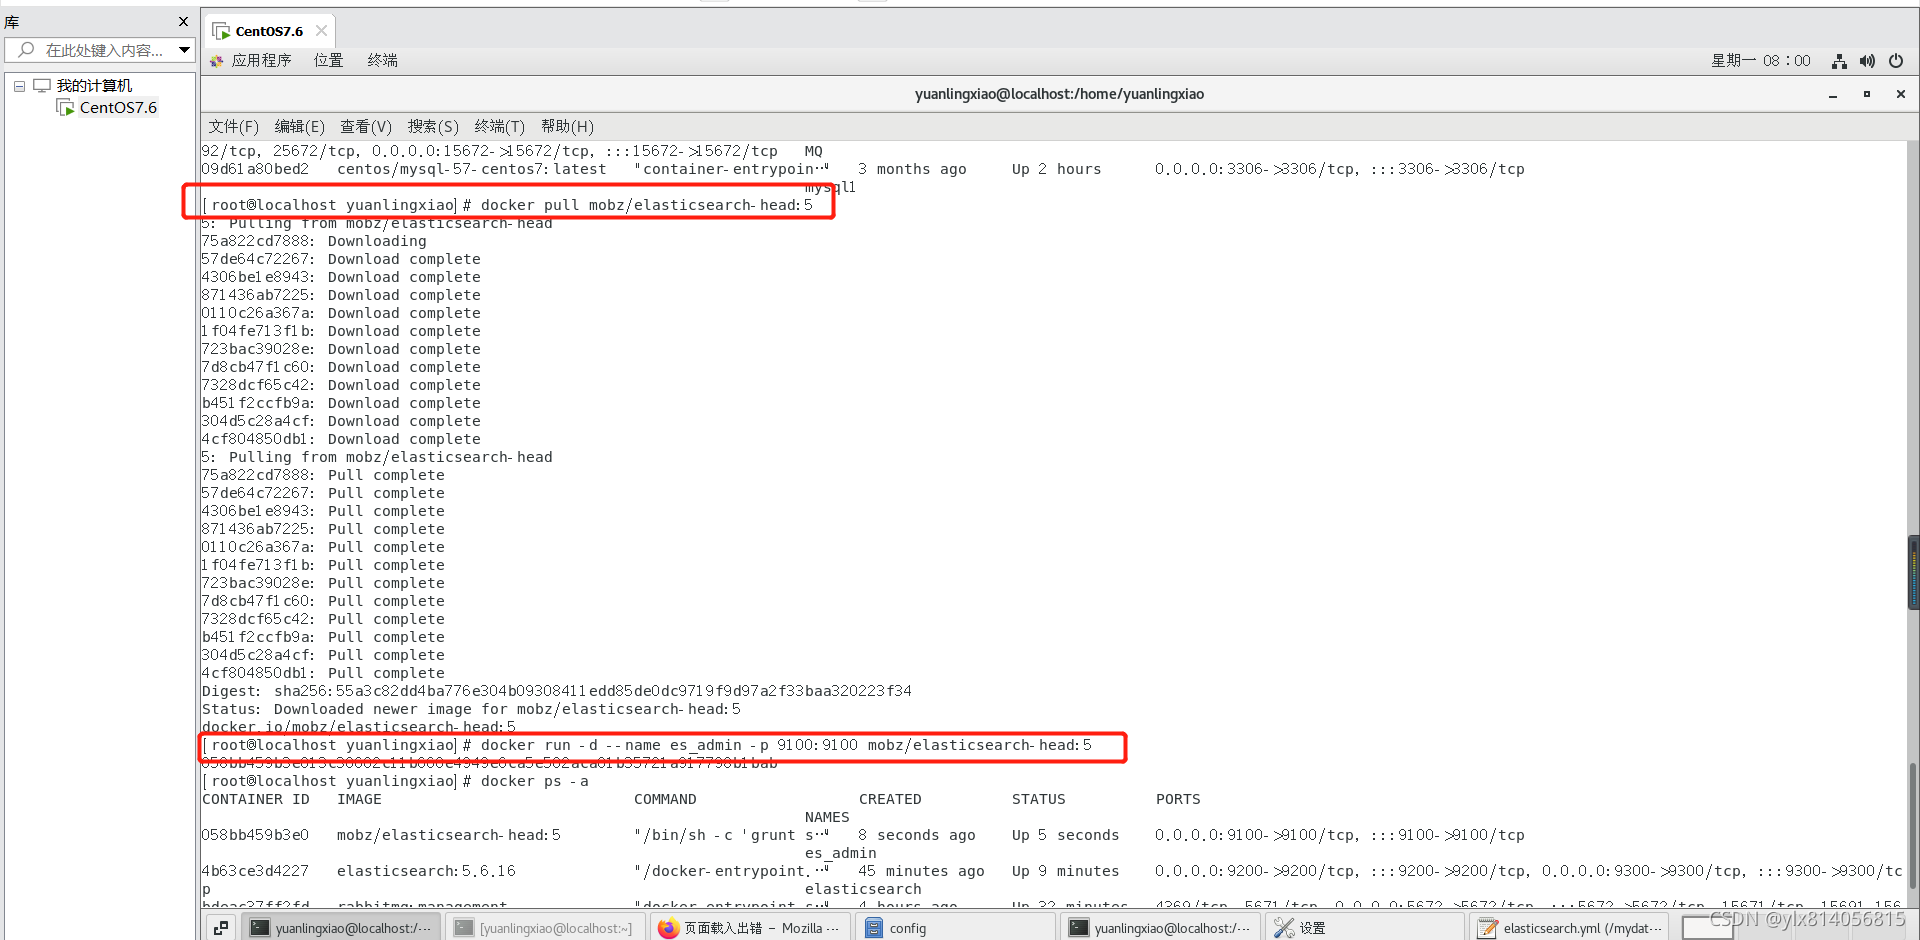
Task: Click the docker pull mobz/elasticsearch-head:5 command line
Action: (x=507, y=205)
